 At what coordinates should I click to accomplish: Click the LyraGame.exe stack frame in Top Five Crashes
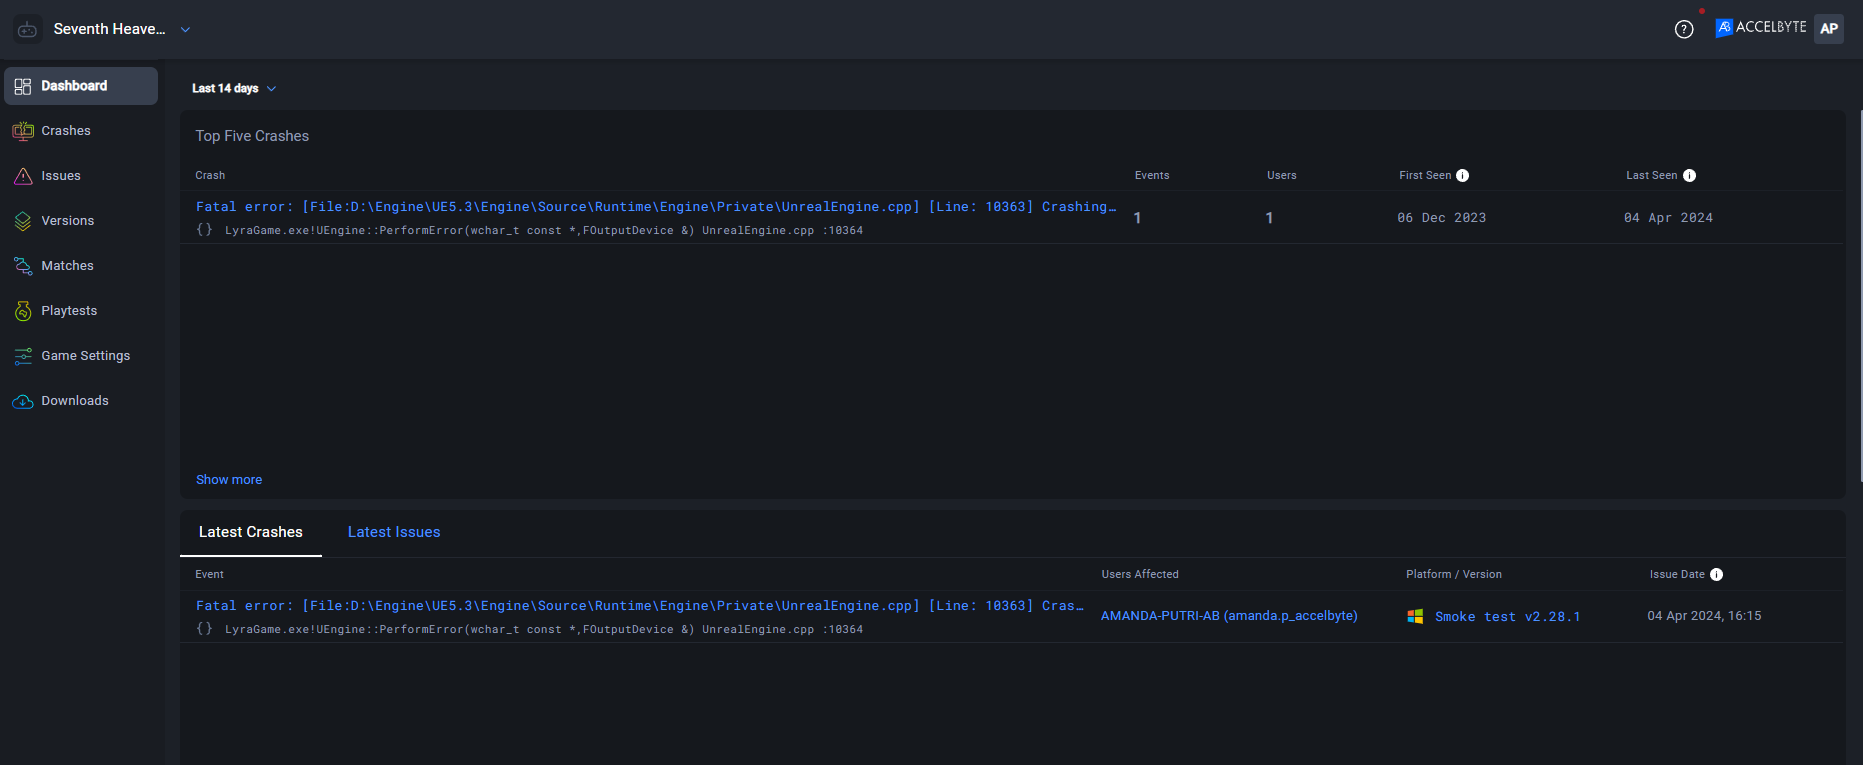544,230
